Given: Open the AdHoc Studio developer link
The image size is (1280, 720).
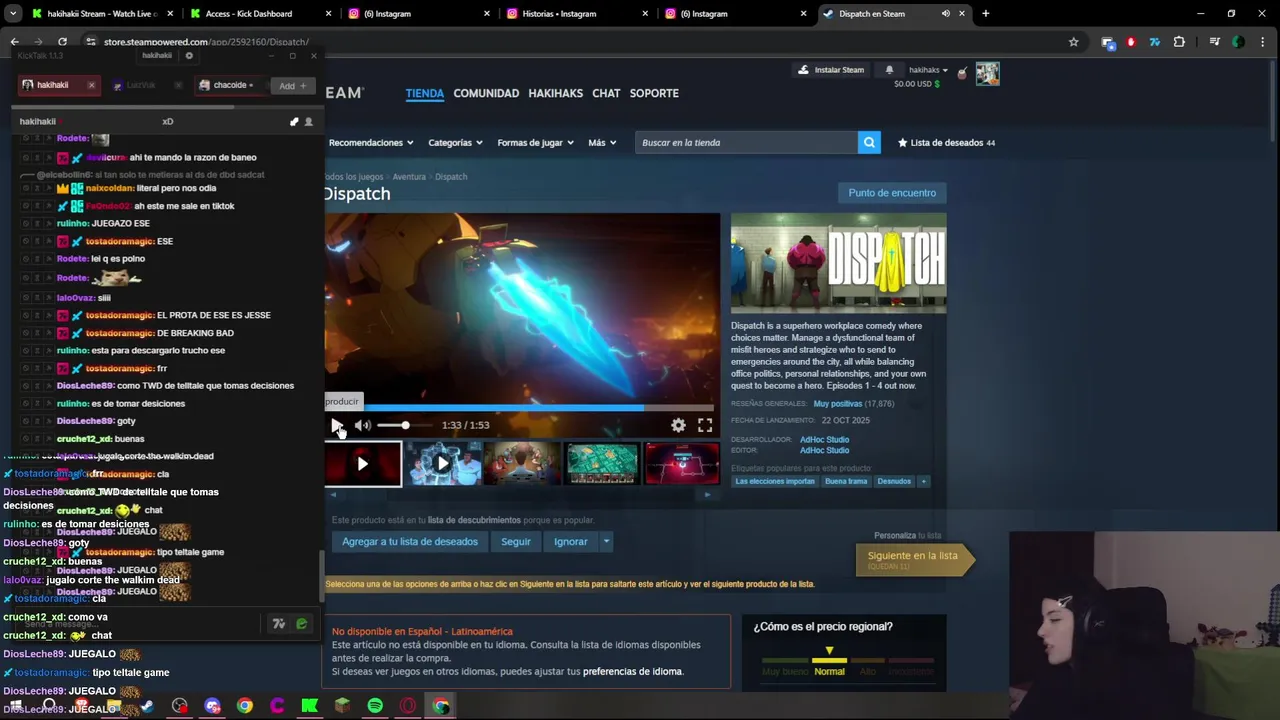Looking at the screenshot, I should [x=824, y=439].
